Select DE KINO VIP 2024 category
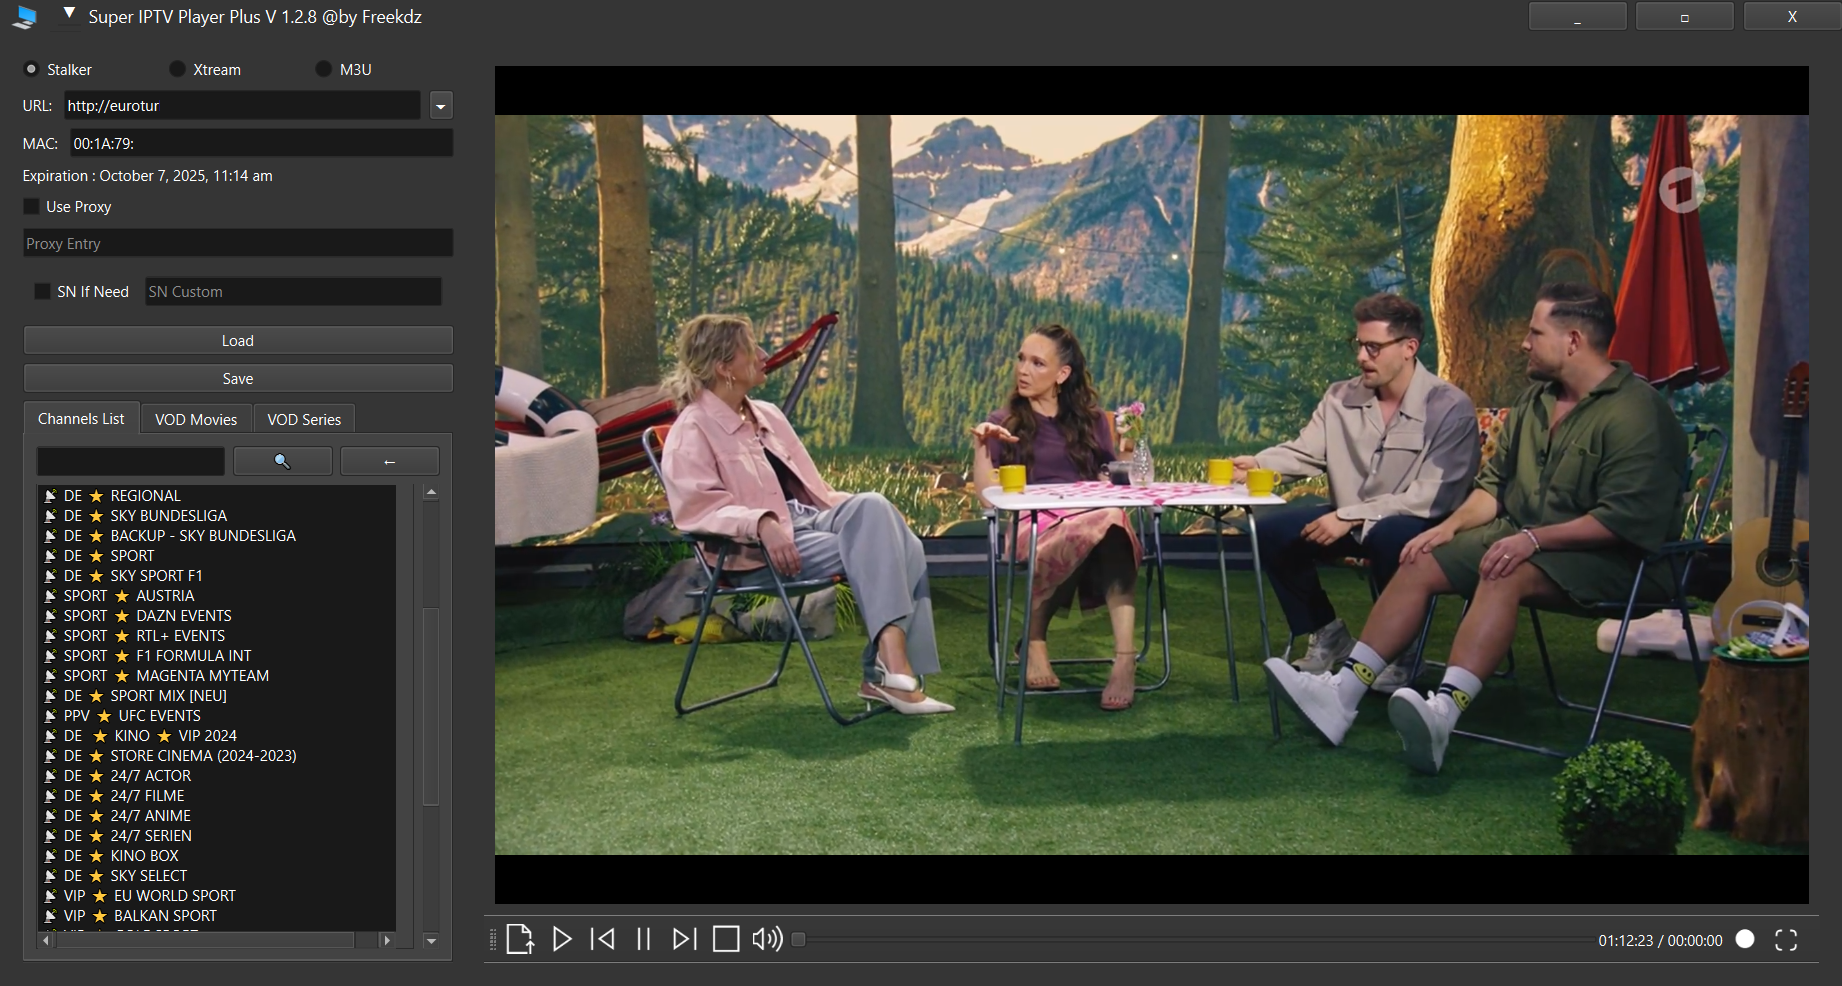Viewport: 1842px width, 986px height. (x=217, y=735)
